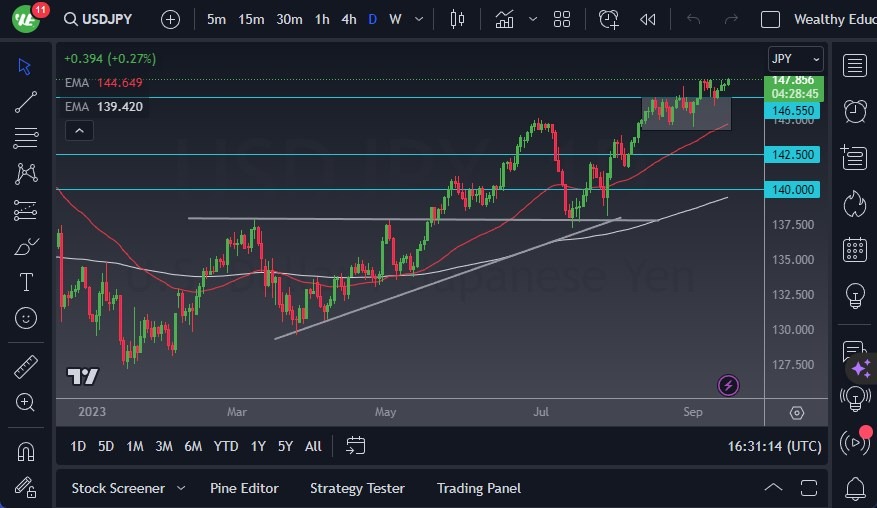Start bar replay mode

648,19
